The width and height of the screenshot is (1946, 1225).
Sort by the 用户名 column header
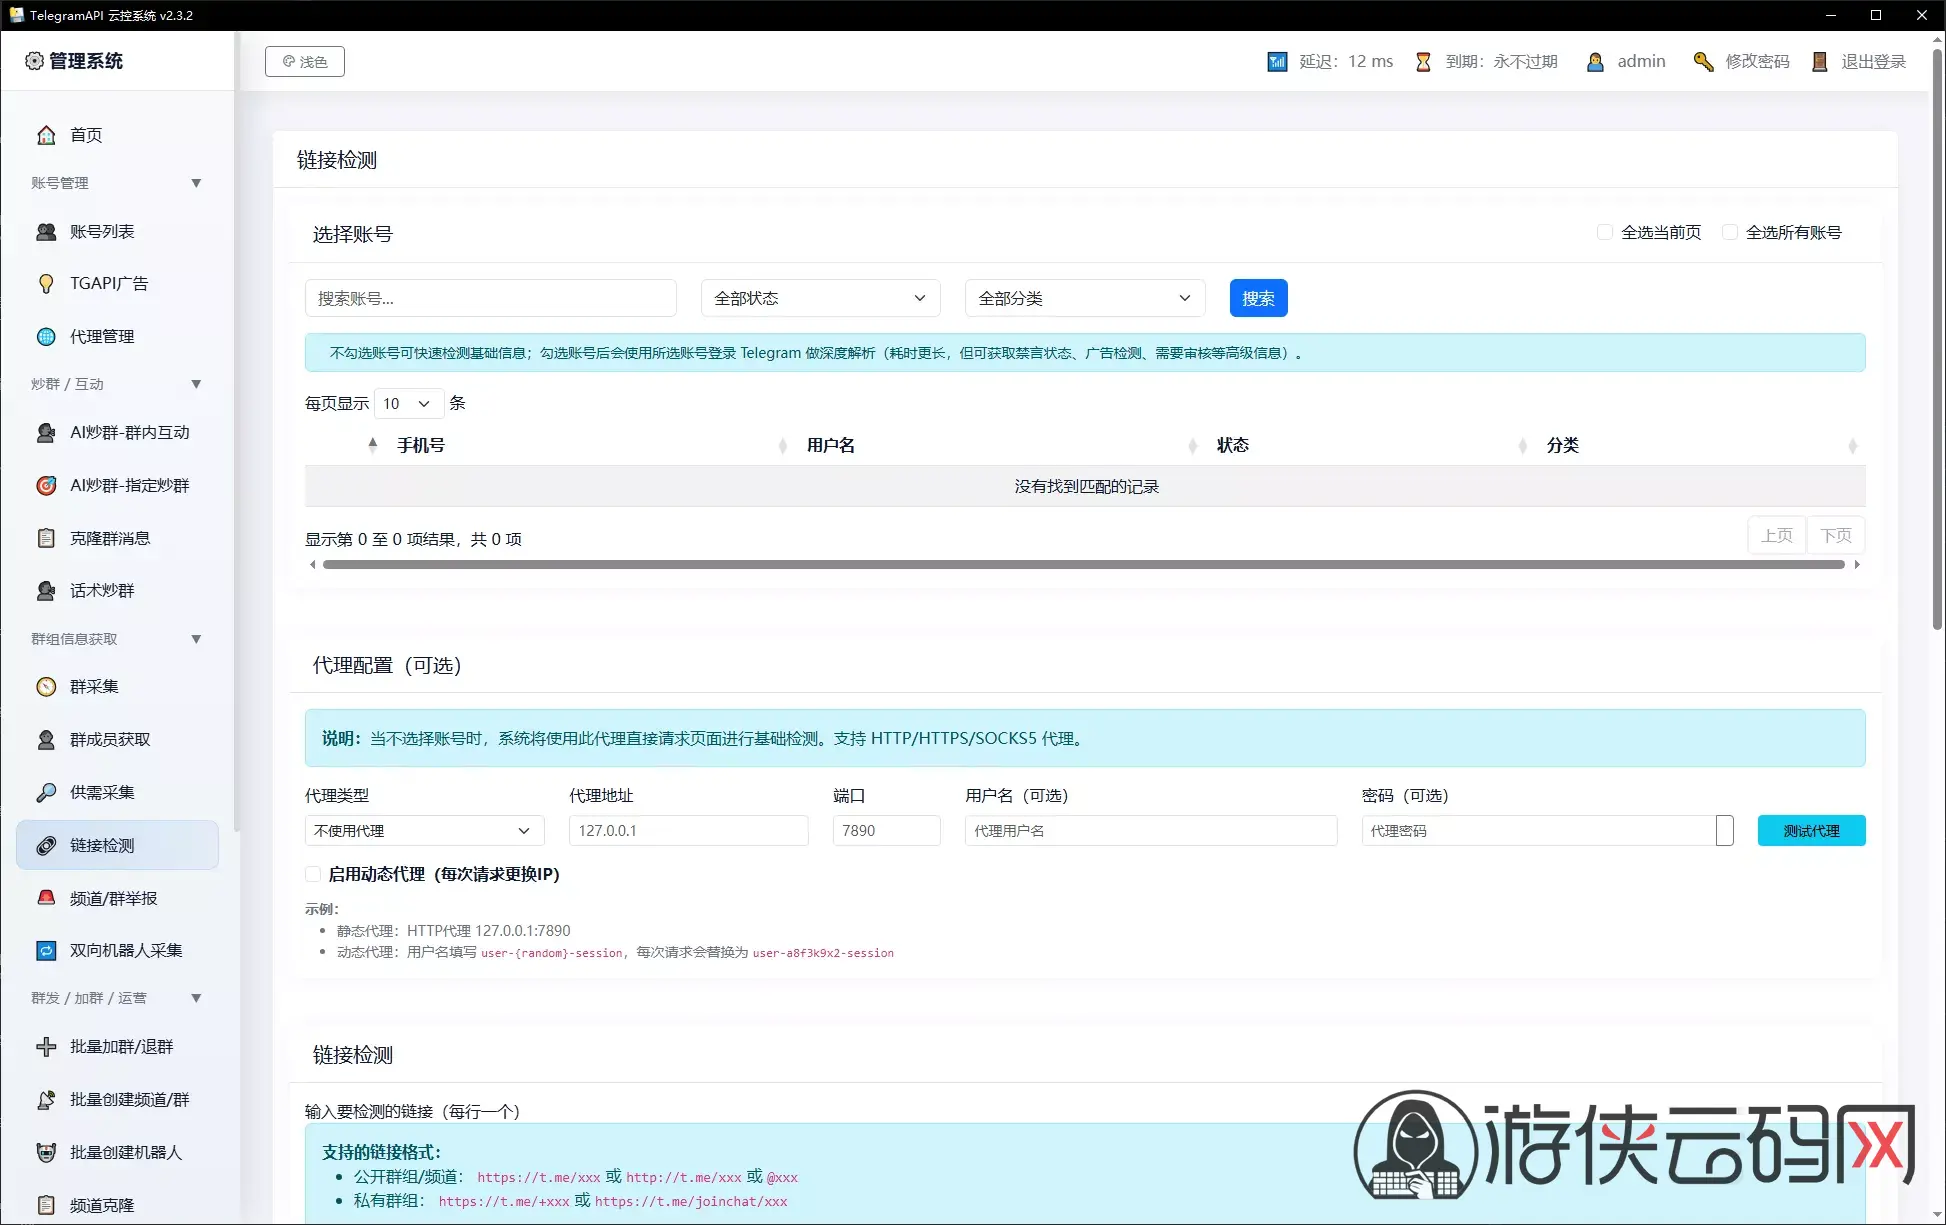click(x=831, y=445)
